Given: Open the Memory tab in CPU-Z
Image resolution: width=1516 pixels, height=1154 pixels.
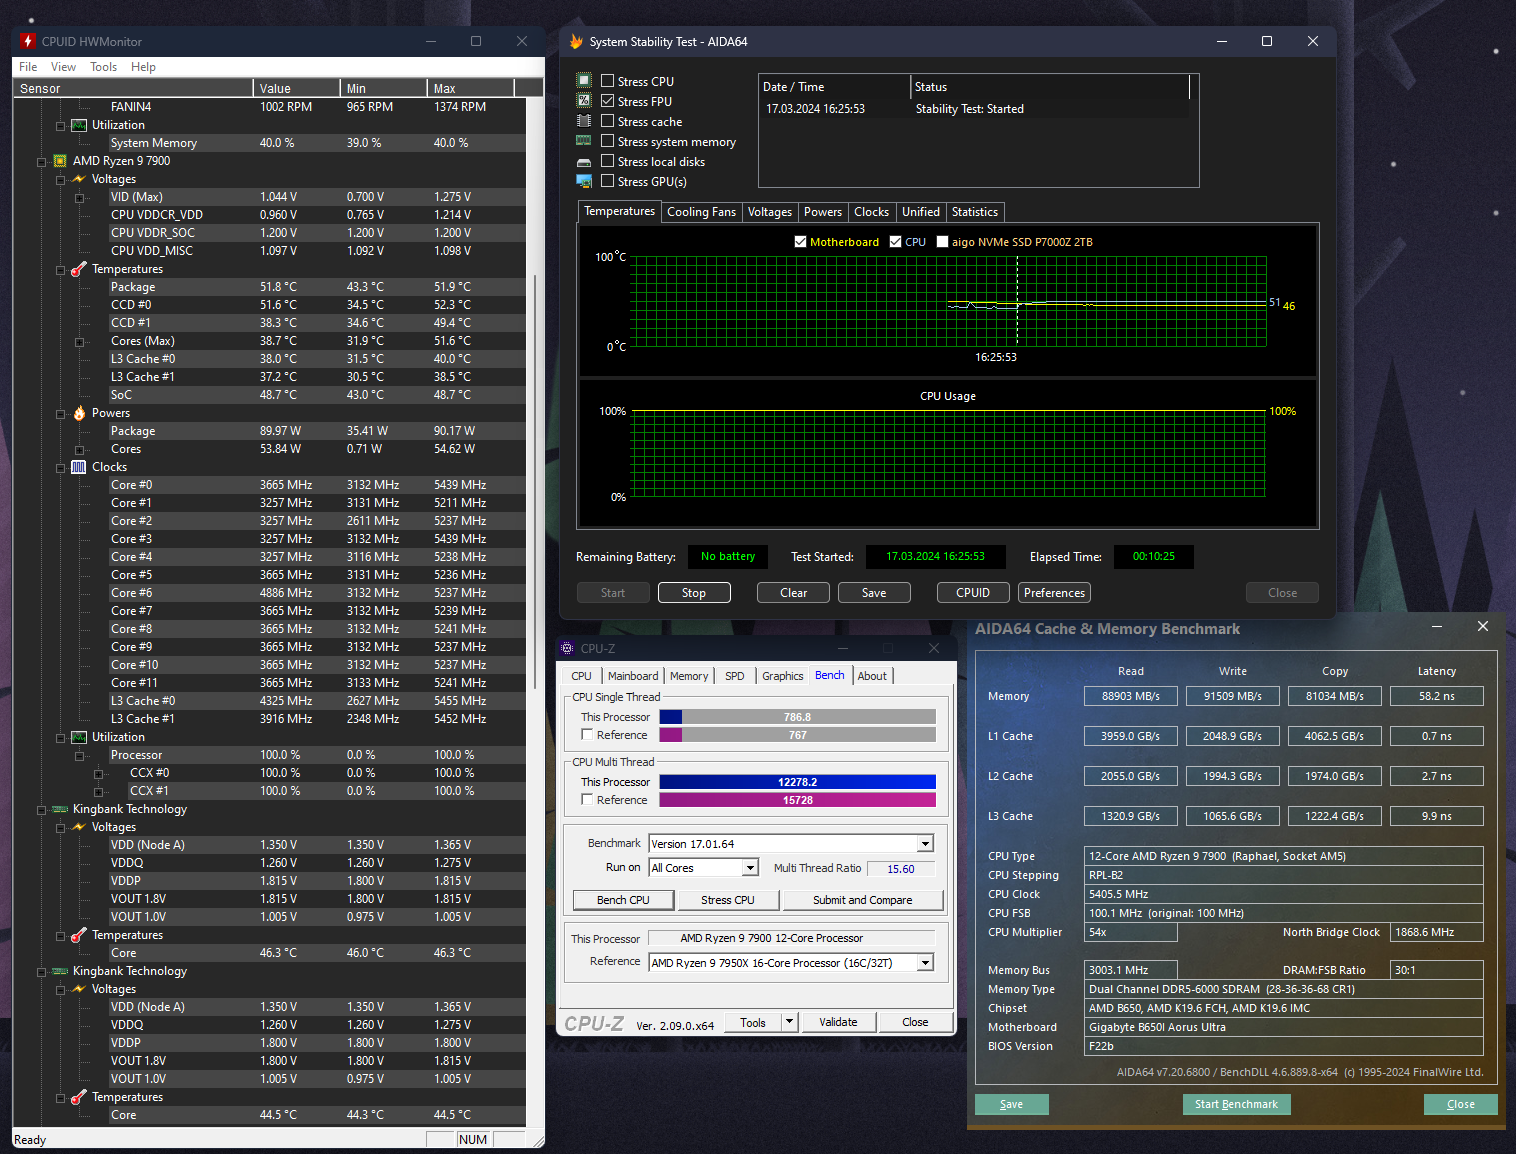Looking at the screenshot, I should 689,676.
